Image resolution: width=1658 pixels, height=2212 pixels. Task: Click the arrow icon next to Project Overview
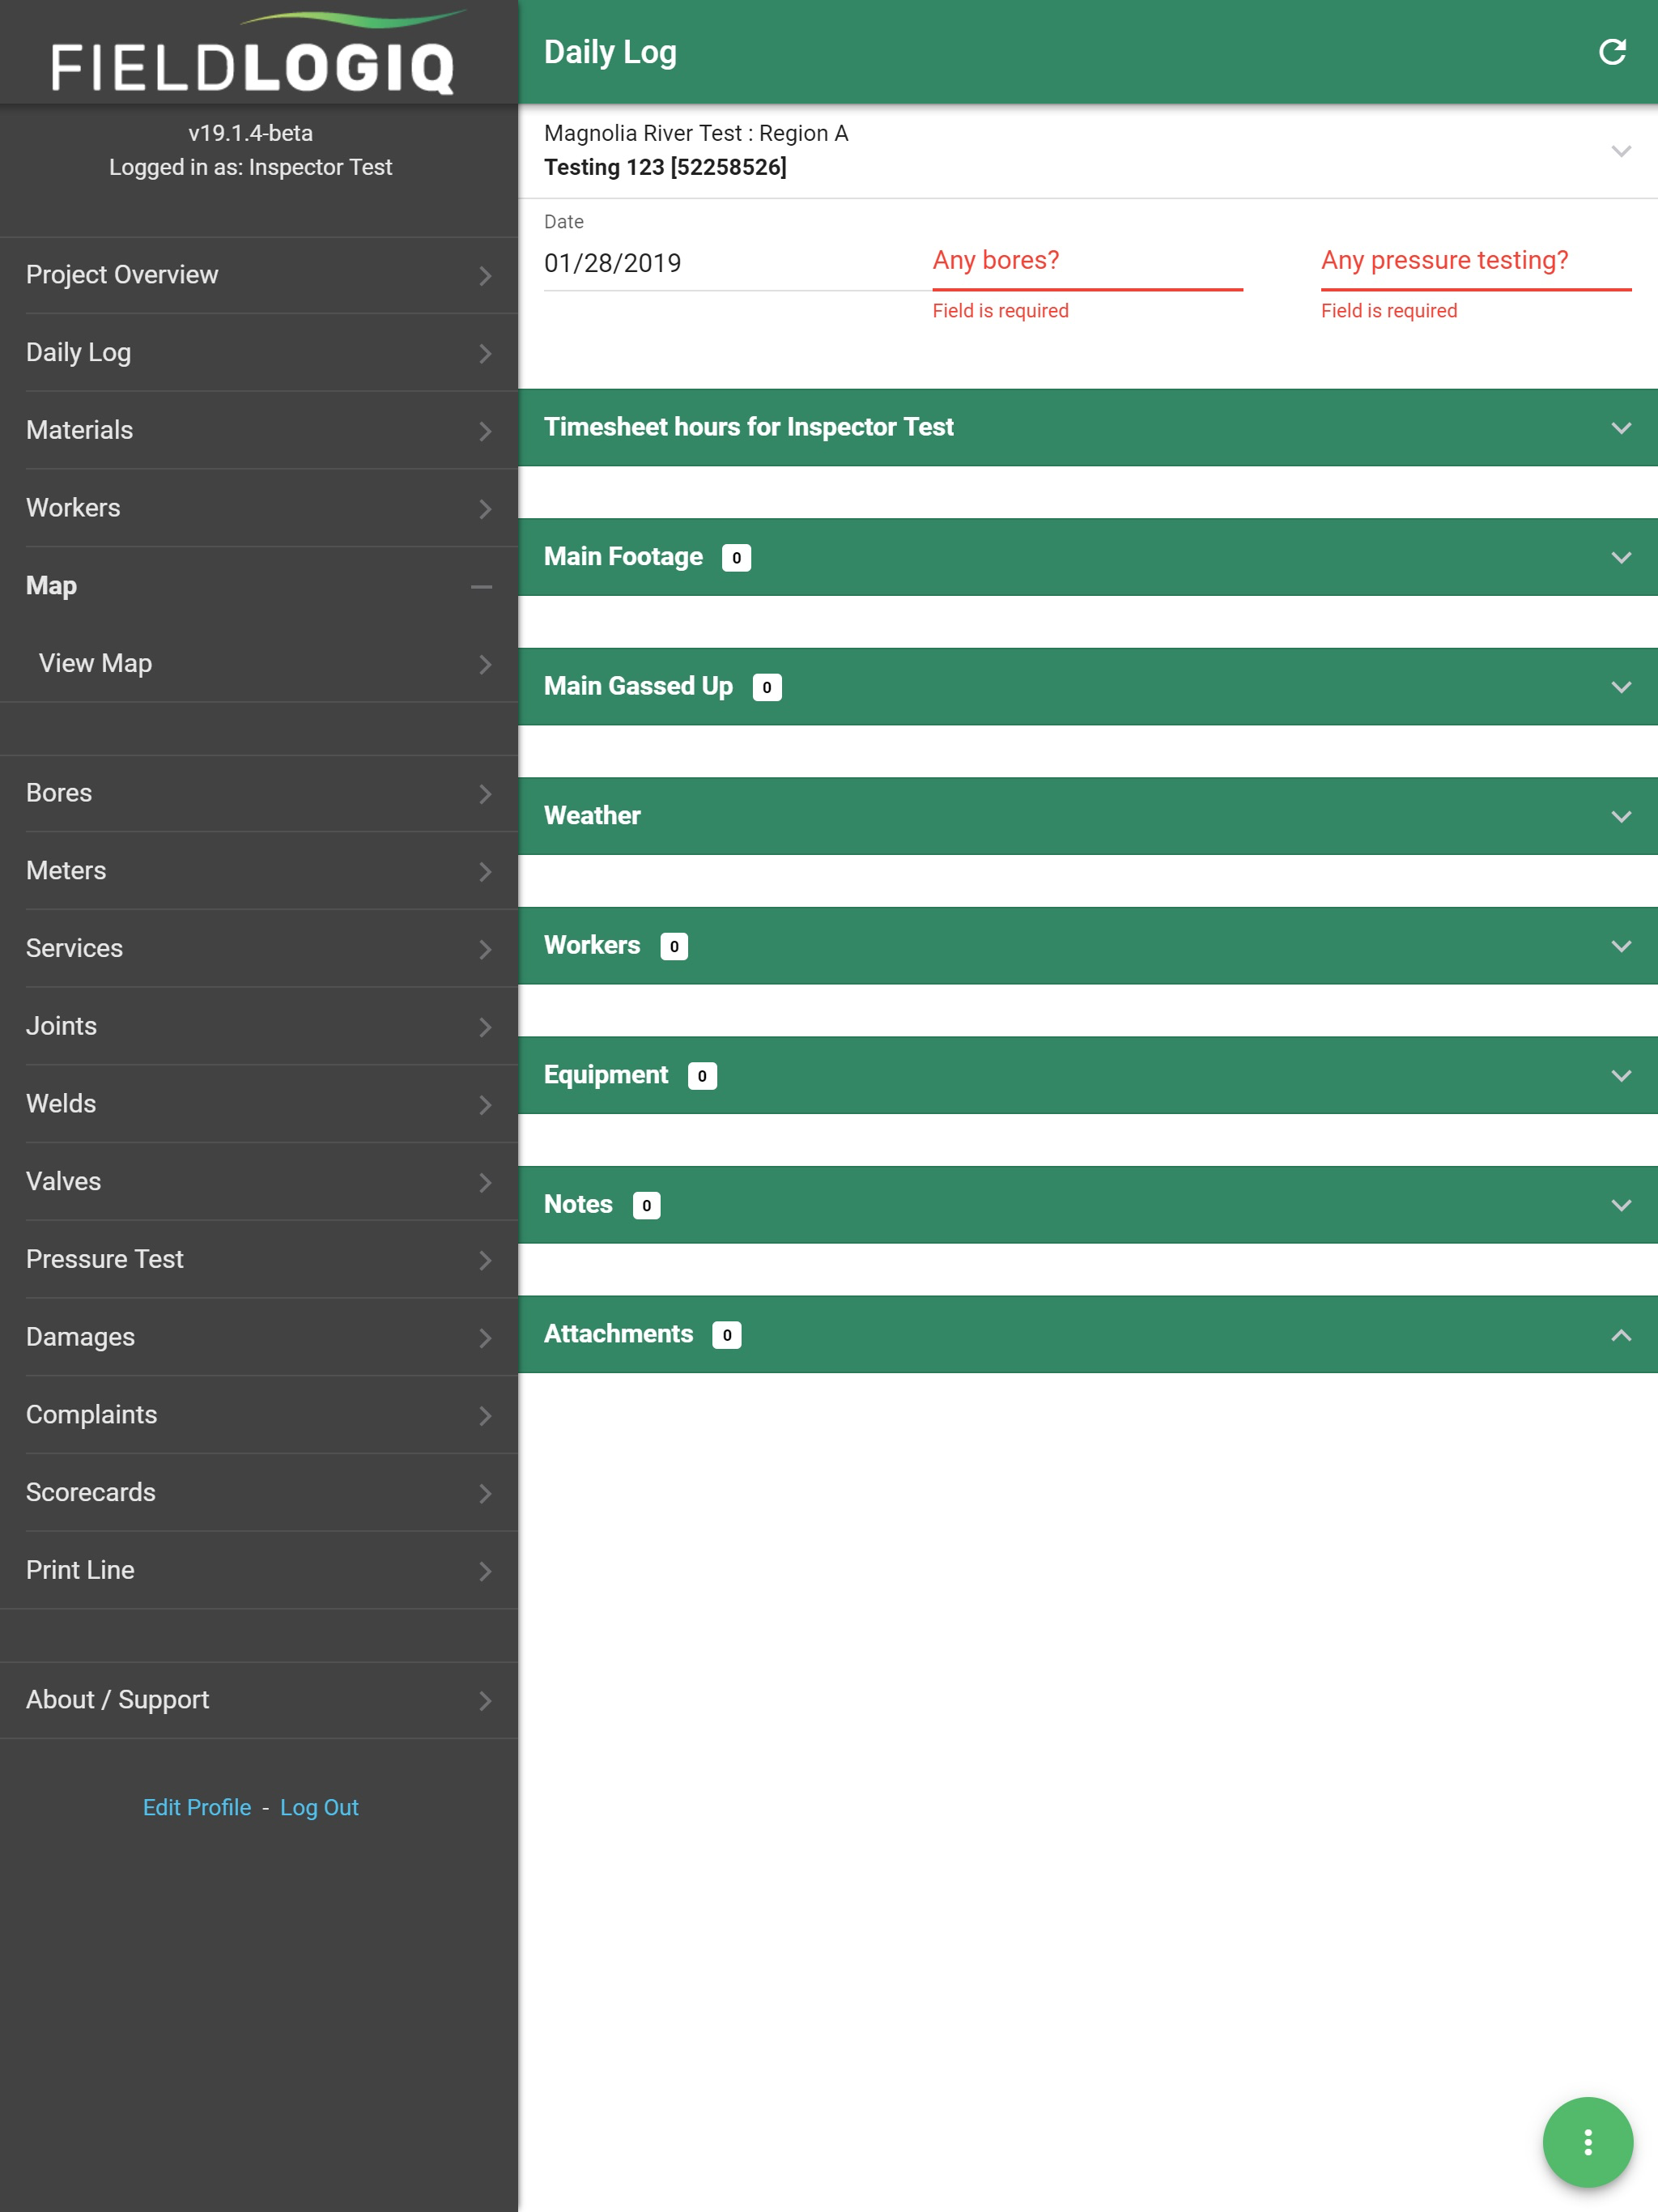coord(485,275)
